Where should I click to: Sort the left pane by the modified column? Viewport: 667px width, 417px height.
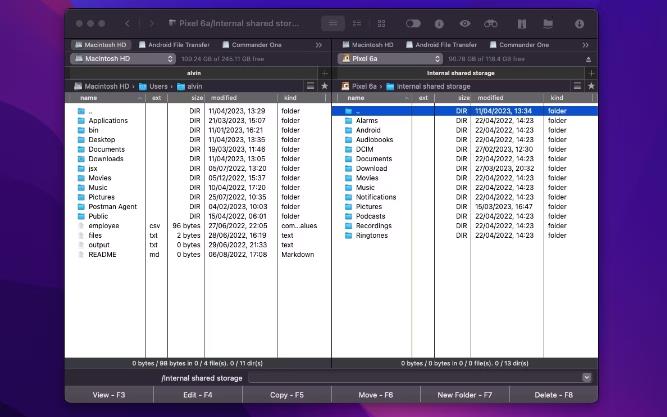241,98
